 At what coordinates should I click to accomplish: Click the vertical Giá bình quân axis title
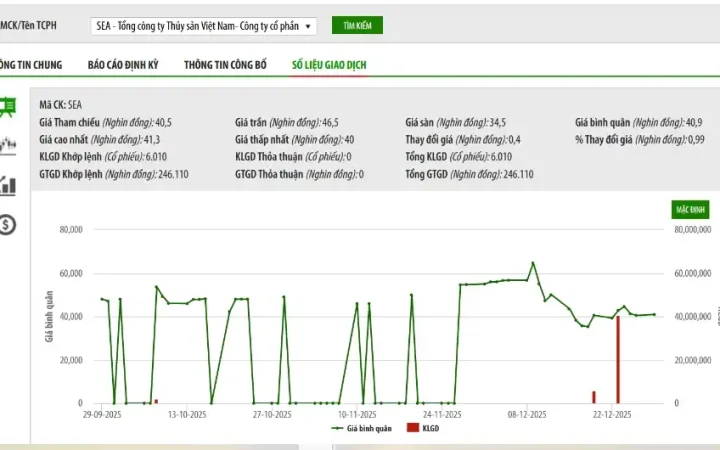(x=49, y=316)
